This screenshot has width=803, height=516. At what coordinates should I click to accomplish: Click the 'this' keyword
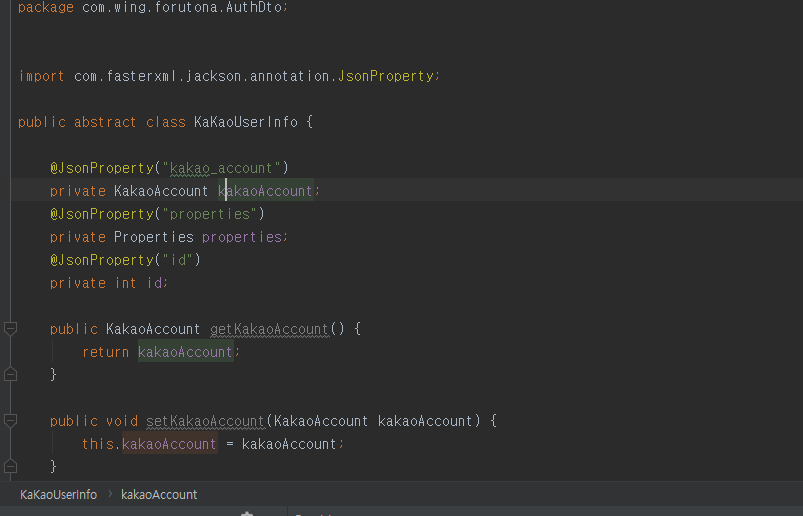click(98, 444)
